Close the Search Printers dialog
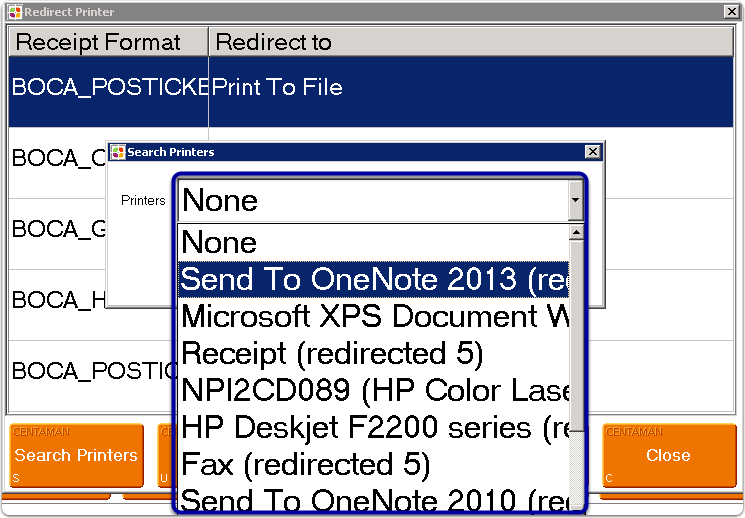This screenshot has height=518, width=745. [x=592, y=152]
